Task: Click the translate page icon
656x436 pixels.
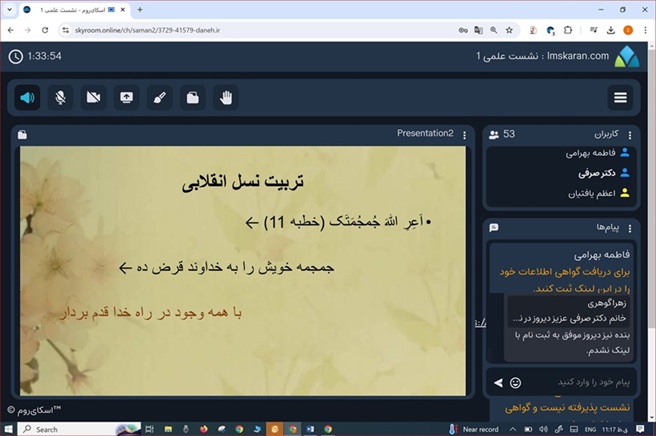Action: (478, 30)
